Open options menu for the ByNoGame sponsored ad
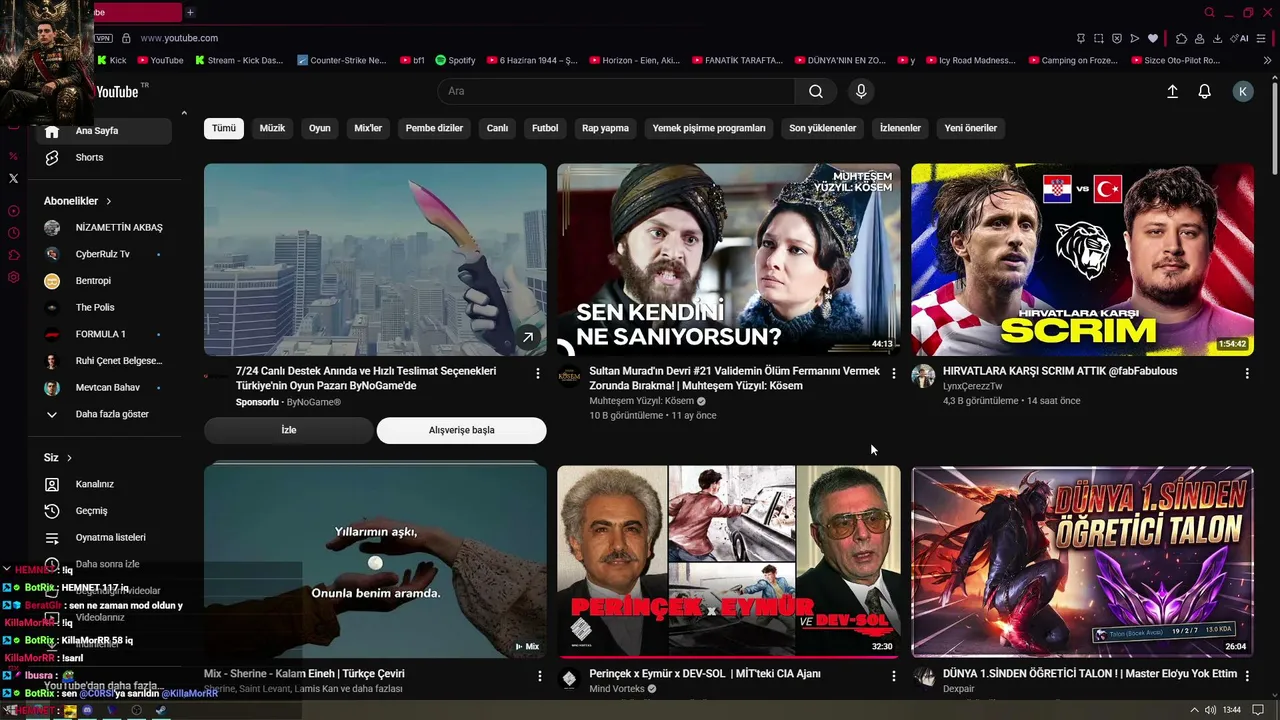This screenshot has height=720, width=1280. pos(538,373)
